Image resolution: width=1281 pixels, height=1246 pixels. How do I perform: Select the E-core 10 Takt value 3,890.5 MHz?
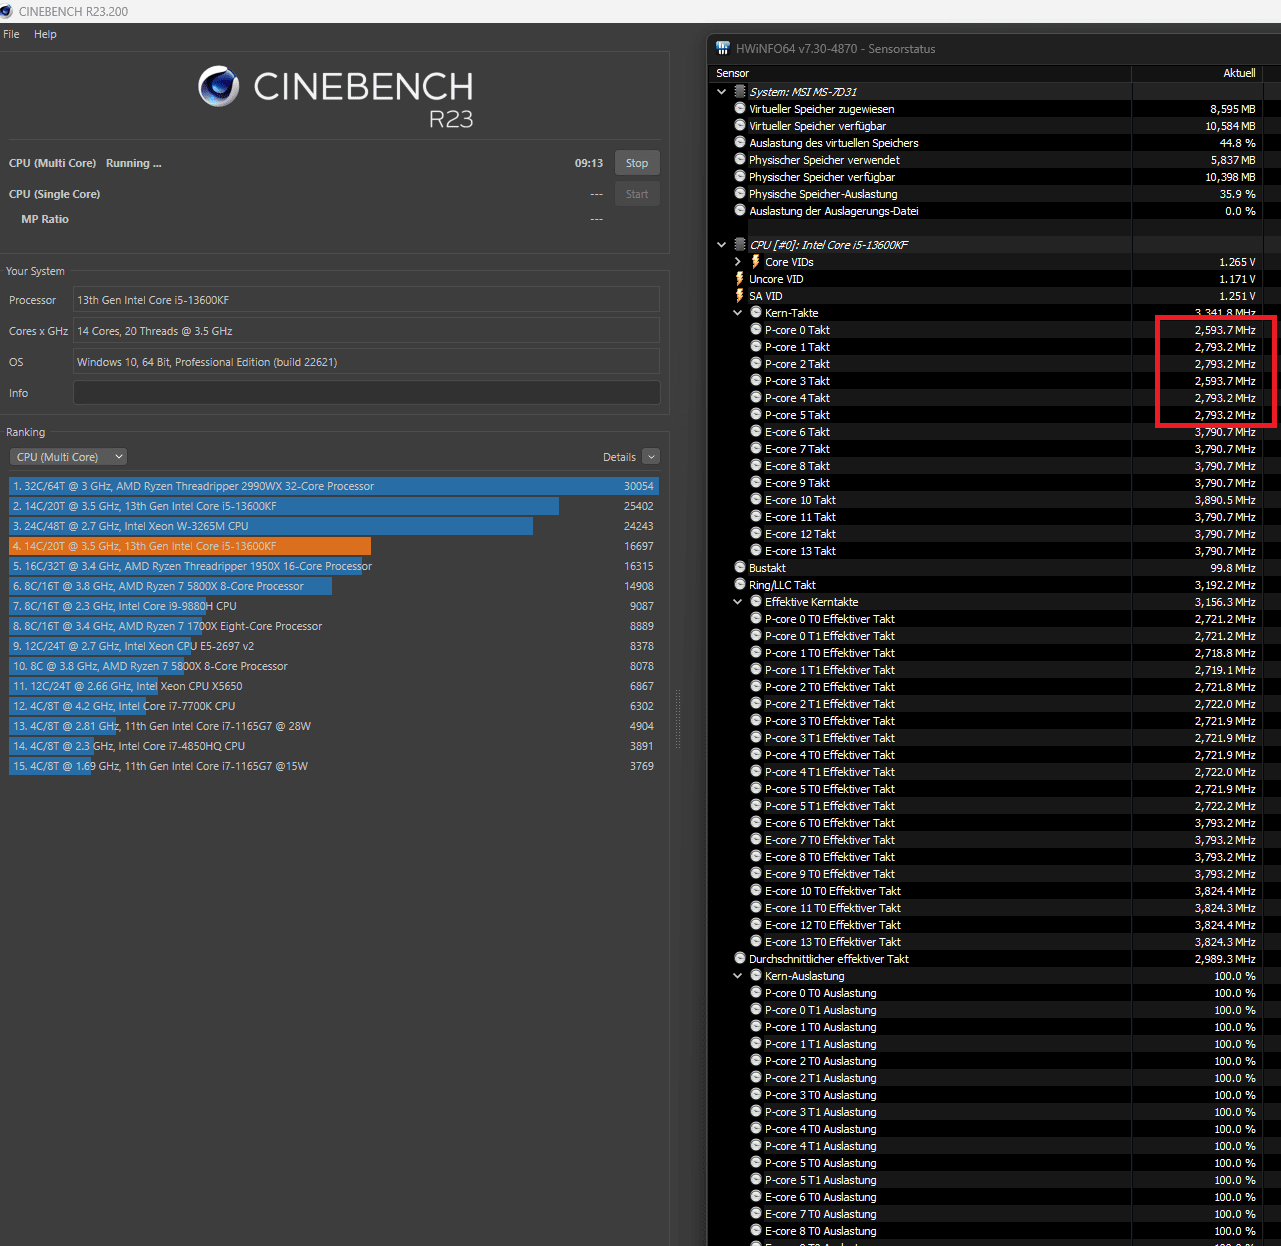tap(1225, 500)
